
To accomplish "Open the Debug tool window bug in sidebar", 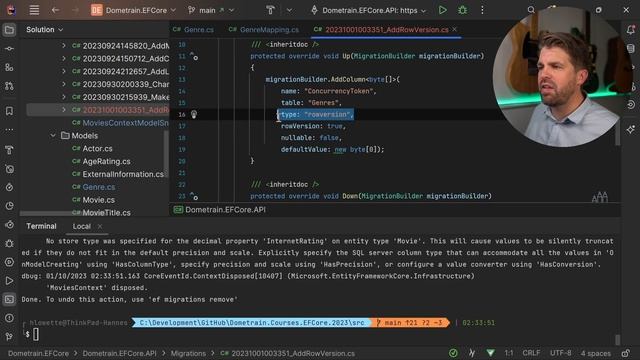I will (9, 244).
